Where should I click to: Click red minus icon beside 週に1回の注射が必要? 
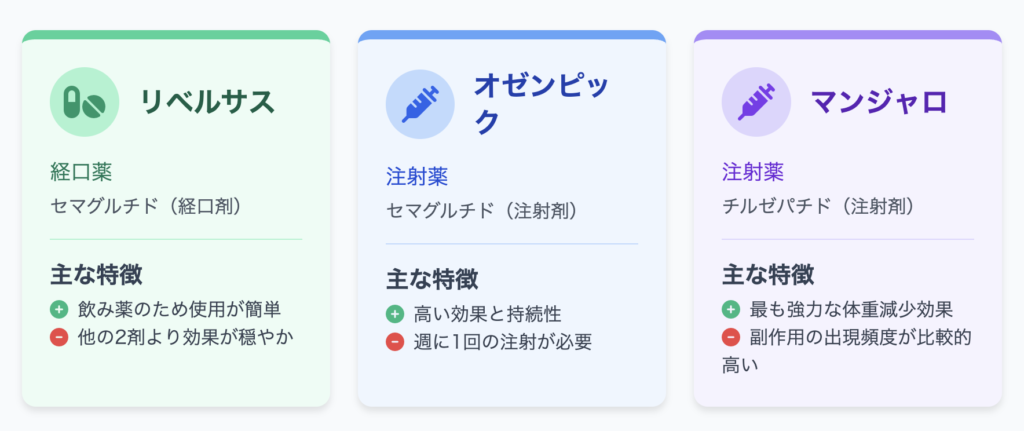point(394,342)
